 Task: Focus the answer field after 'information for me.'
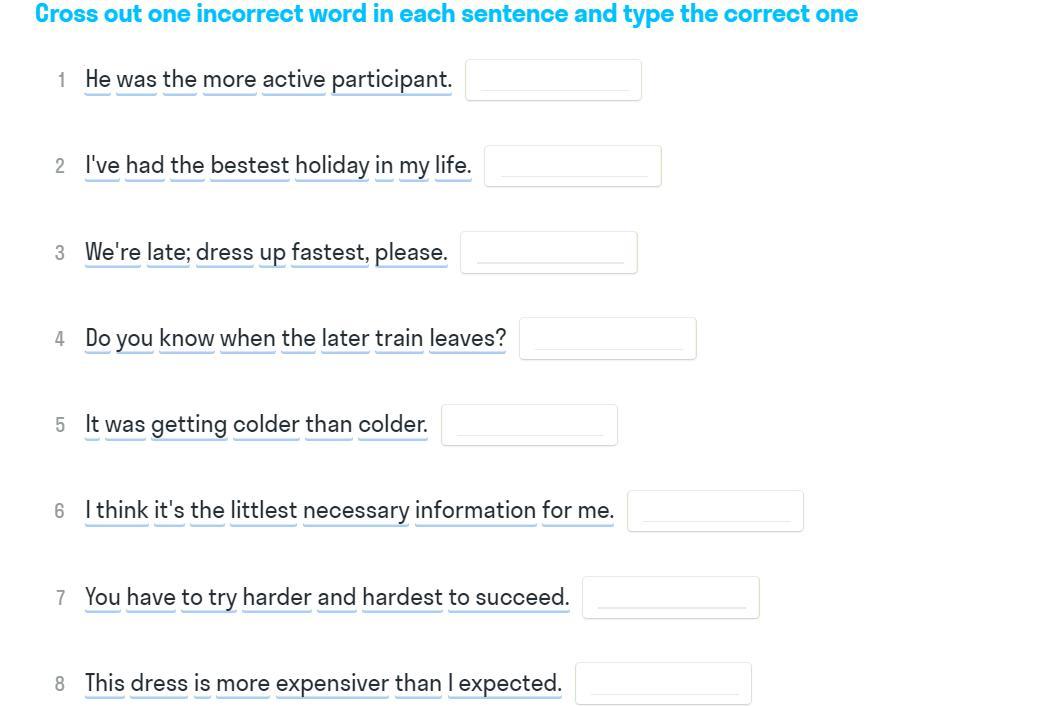(x=715, y=511)
